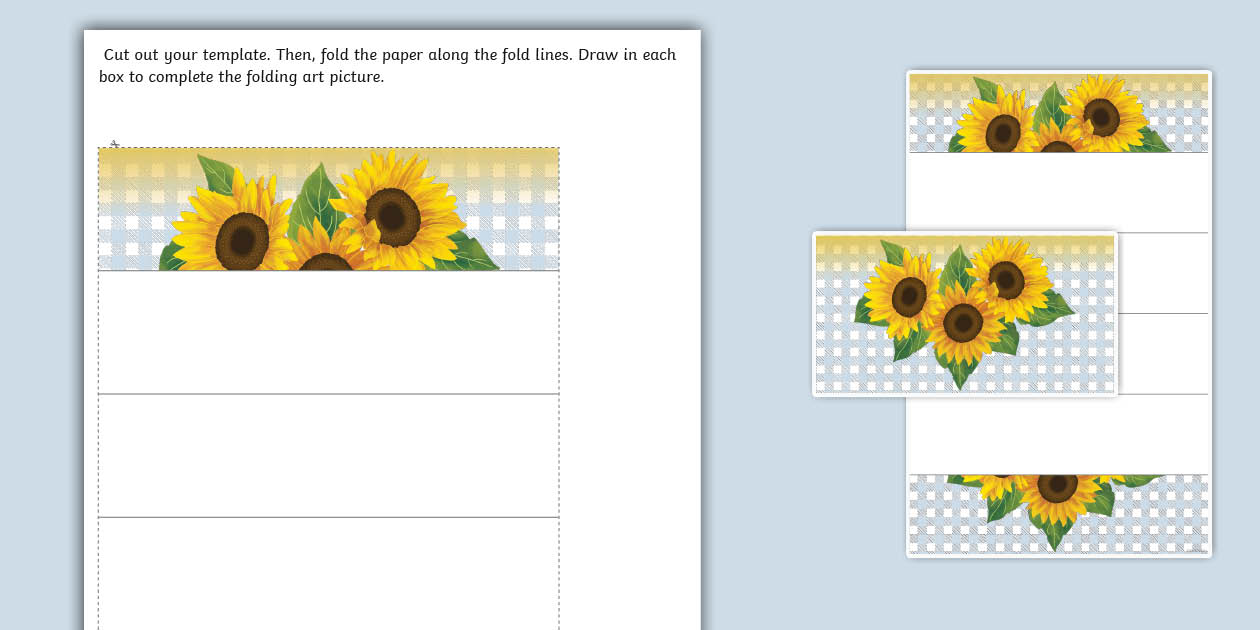Open the folded sunflower card preview
Screen dimensions: 1260x630
pyautogui.click(x=965, y=314)
